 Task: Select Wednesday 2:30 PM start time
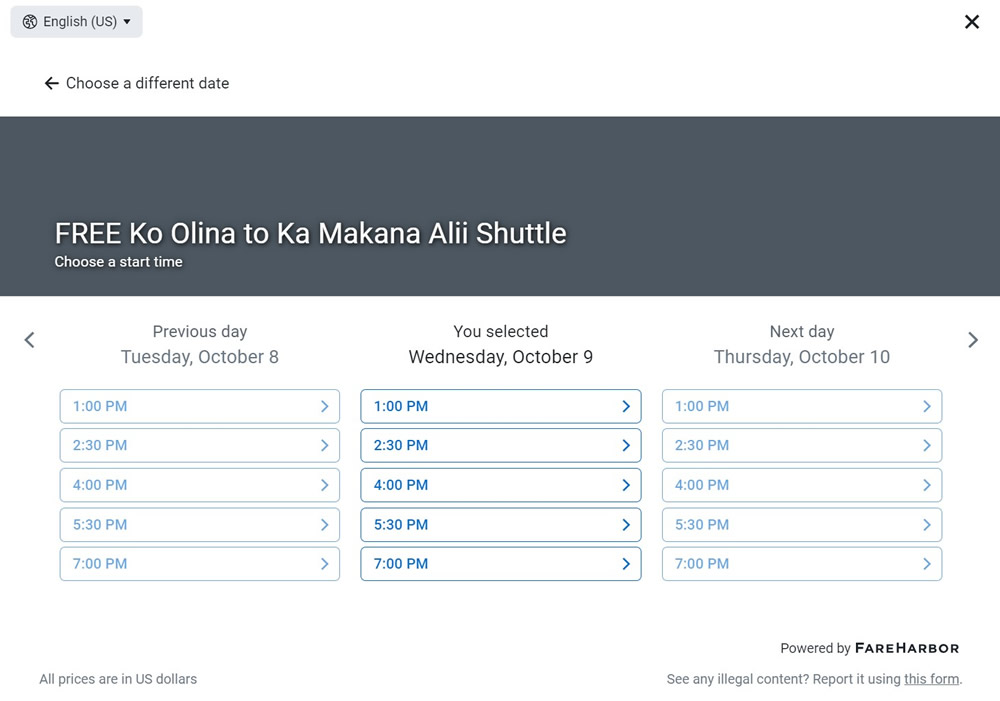(500, 445)
